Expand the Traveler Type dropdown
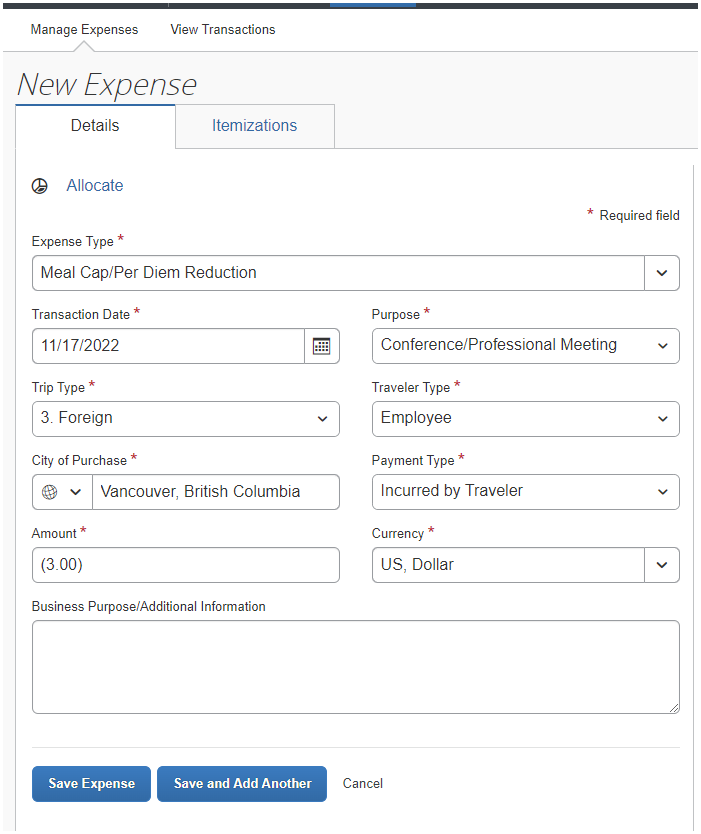This screenshot has height=834, width=701. pos(525,419)
